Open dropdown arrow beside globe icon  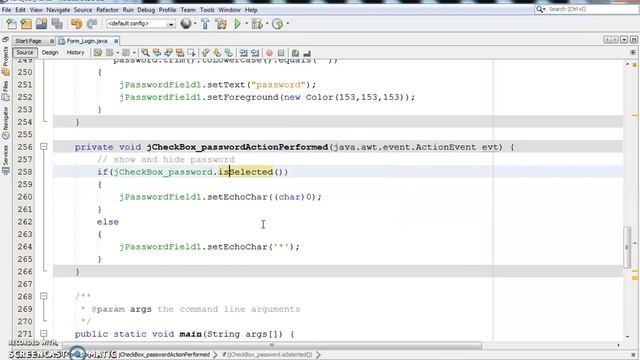[x=195, y=24]
